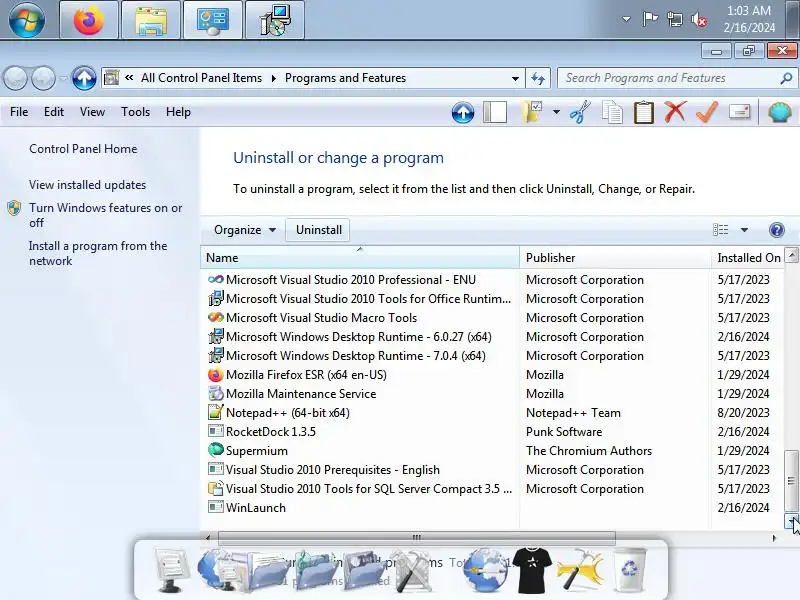Viewport: 800px width, 600px height.
Task: Click Programs and Features breadcrumb
Action: click(x=345, y=78)
